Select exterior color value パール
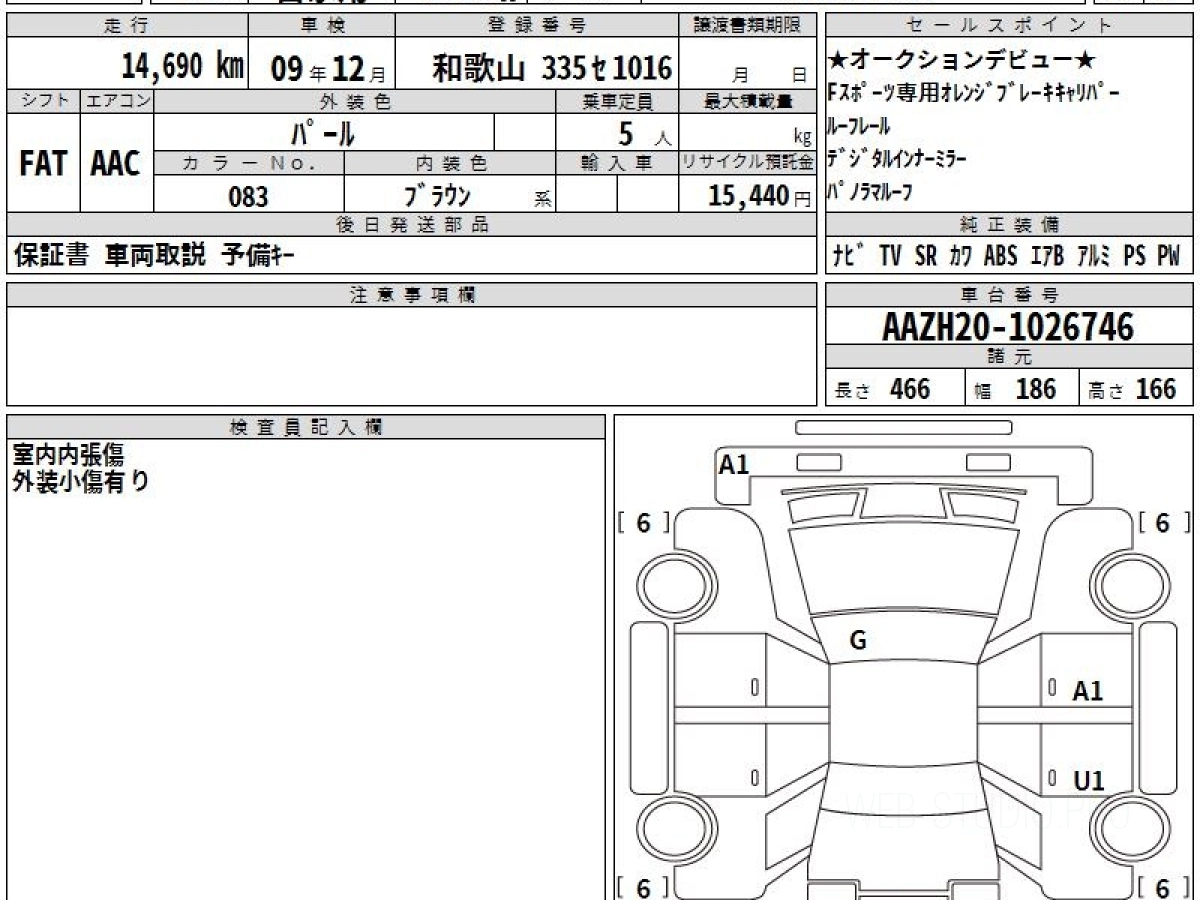Screen dimensions: 1200x900 [323, 132]
